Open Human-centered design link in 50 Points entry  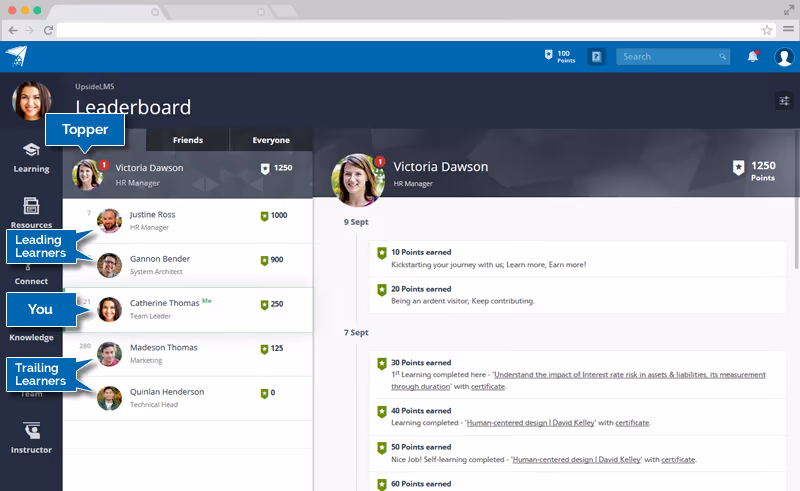[x=577, y=459]
